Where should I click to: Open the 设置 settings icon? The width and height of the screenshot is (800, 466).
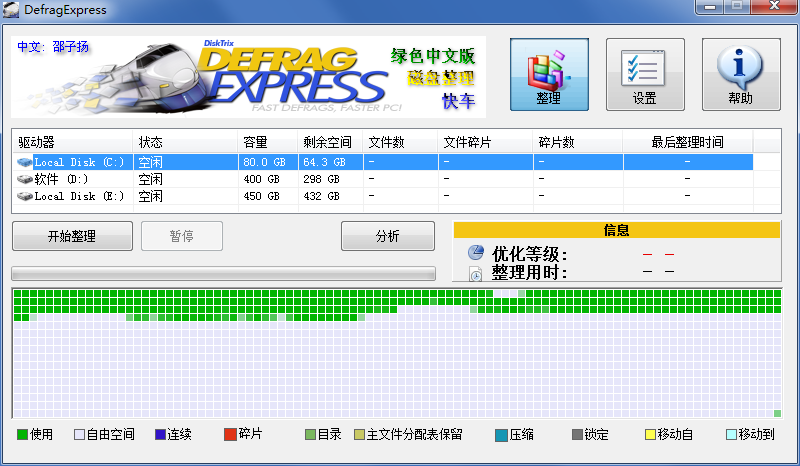[645, 75]
